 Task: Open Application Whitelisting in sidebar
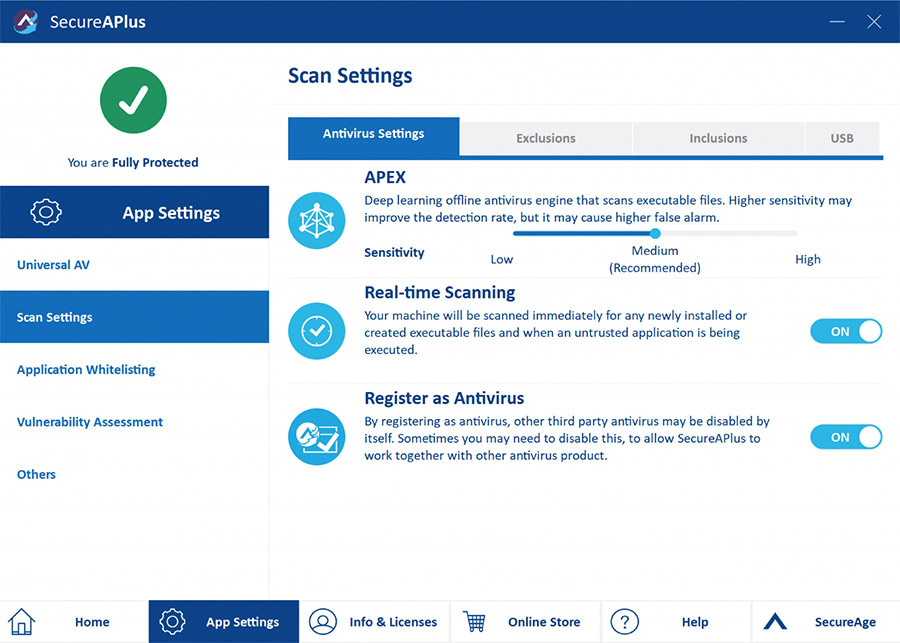(x=134, y=369)
